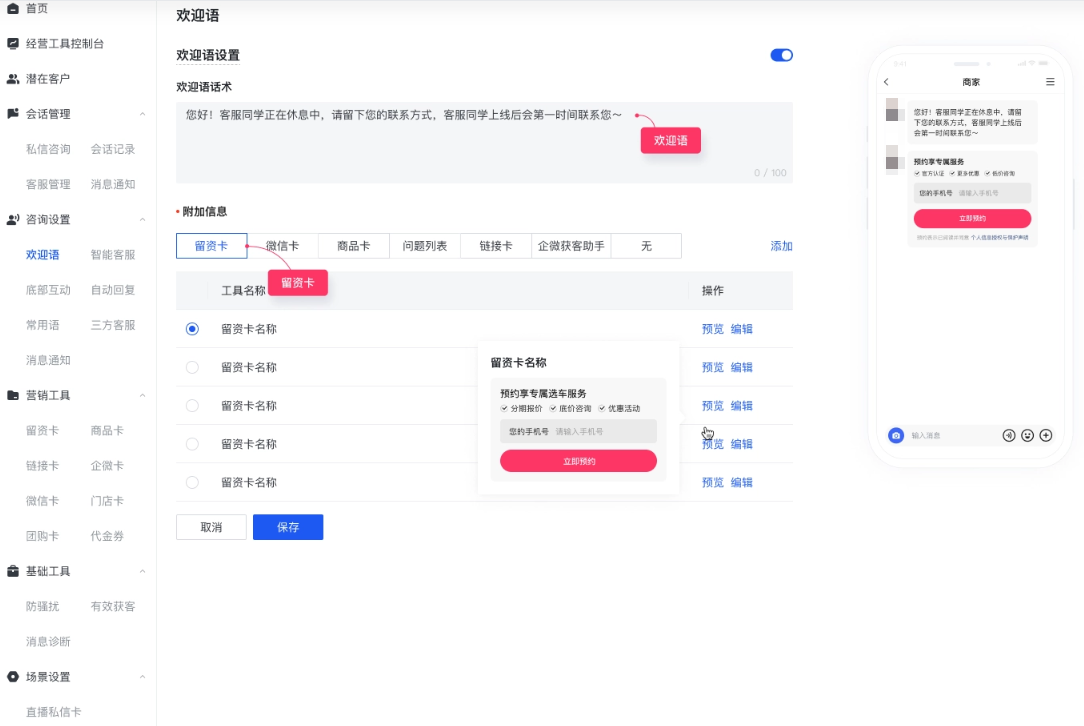Image resolution: width=1084 pixels, height=726 pixels.
Task: Click the emoji icon in the chat input bar
Action: pos(1028,436)
